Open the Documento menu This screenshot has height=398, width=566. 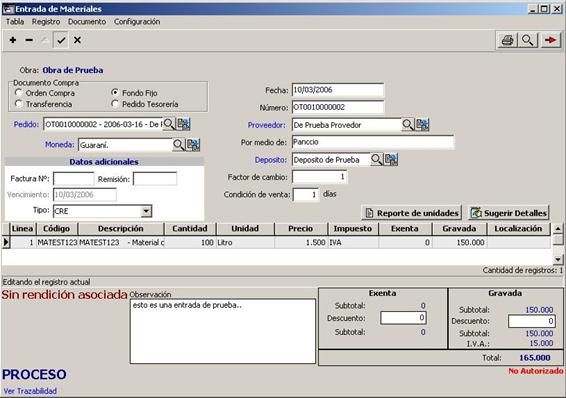87,22
